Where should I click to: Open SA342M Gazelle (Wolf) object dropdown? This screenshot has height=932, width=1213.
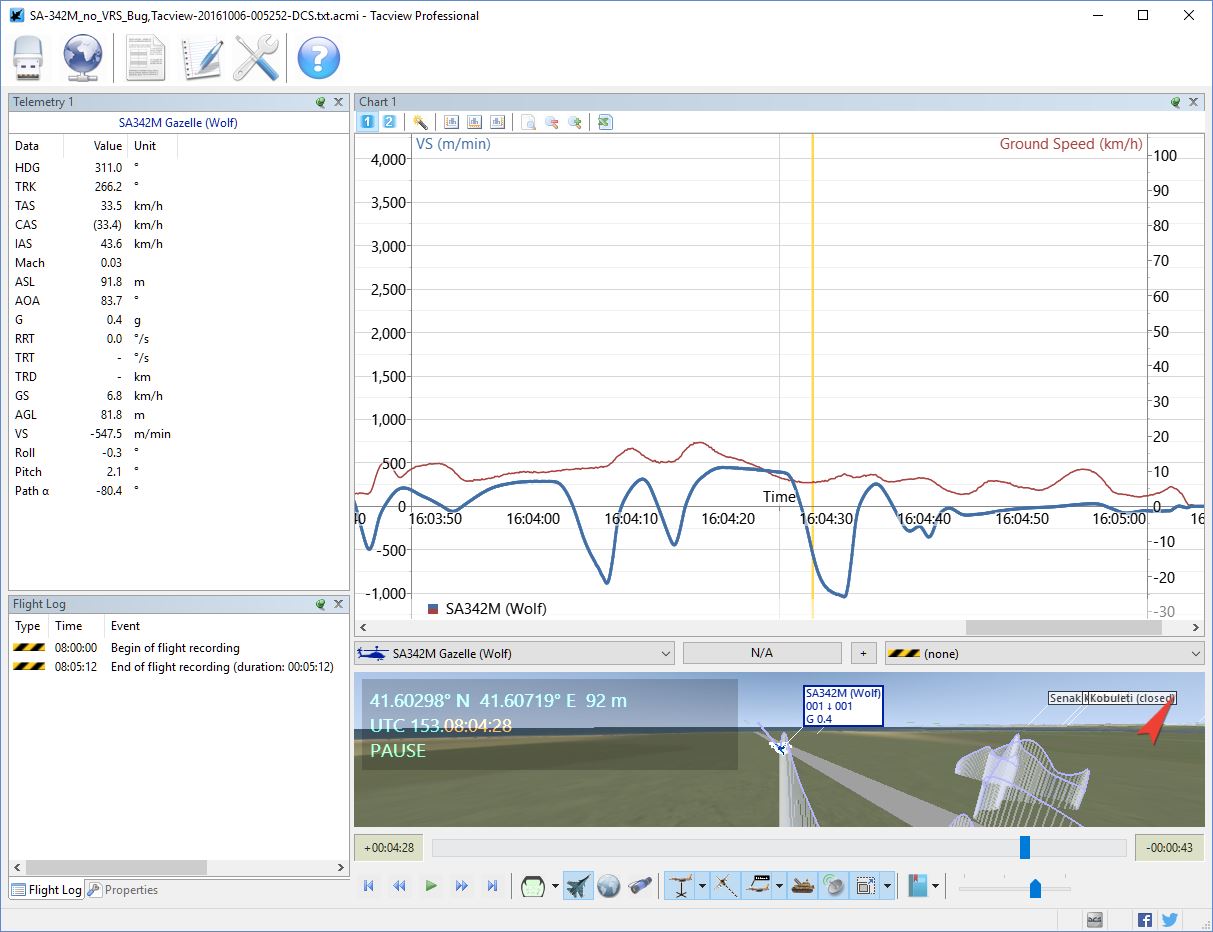[x=514, y=653]
